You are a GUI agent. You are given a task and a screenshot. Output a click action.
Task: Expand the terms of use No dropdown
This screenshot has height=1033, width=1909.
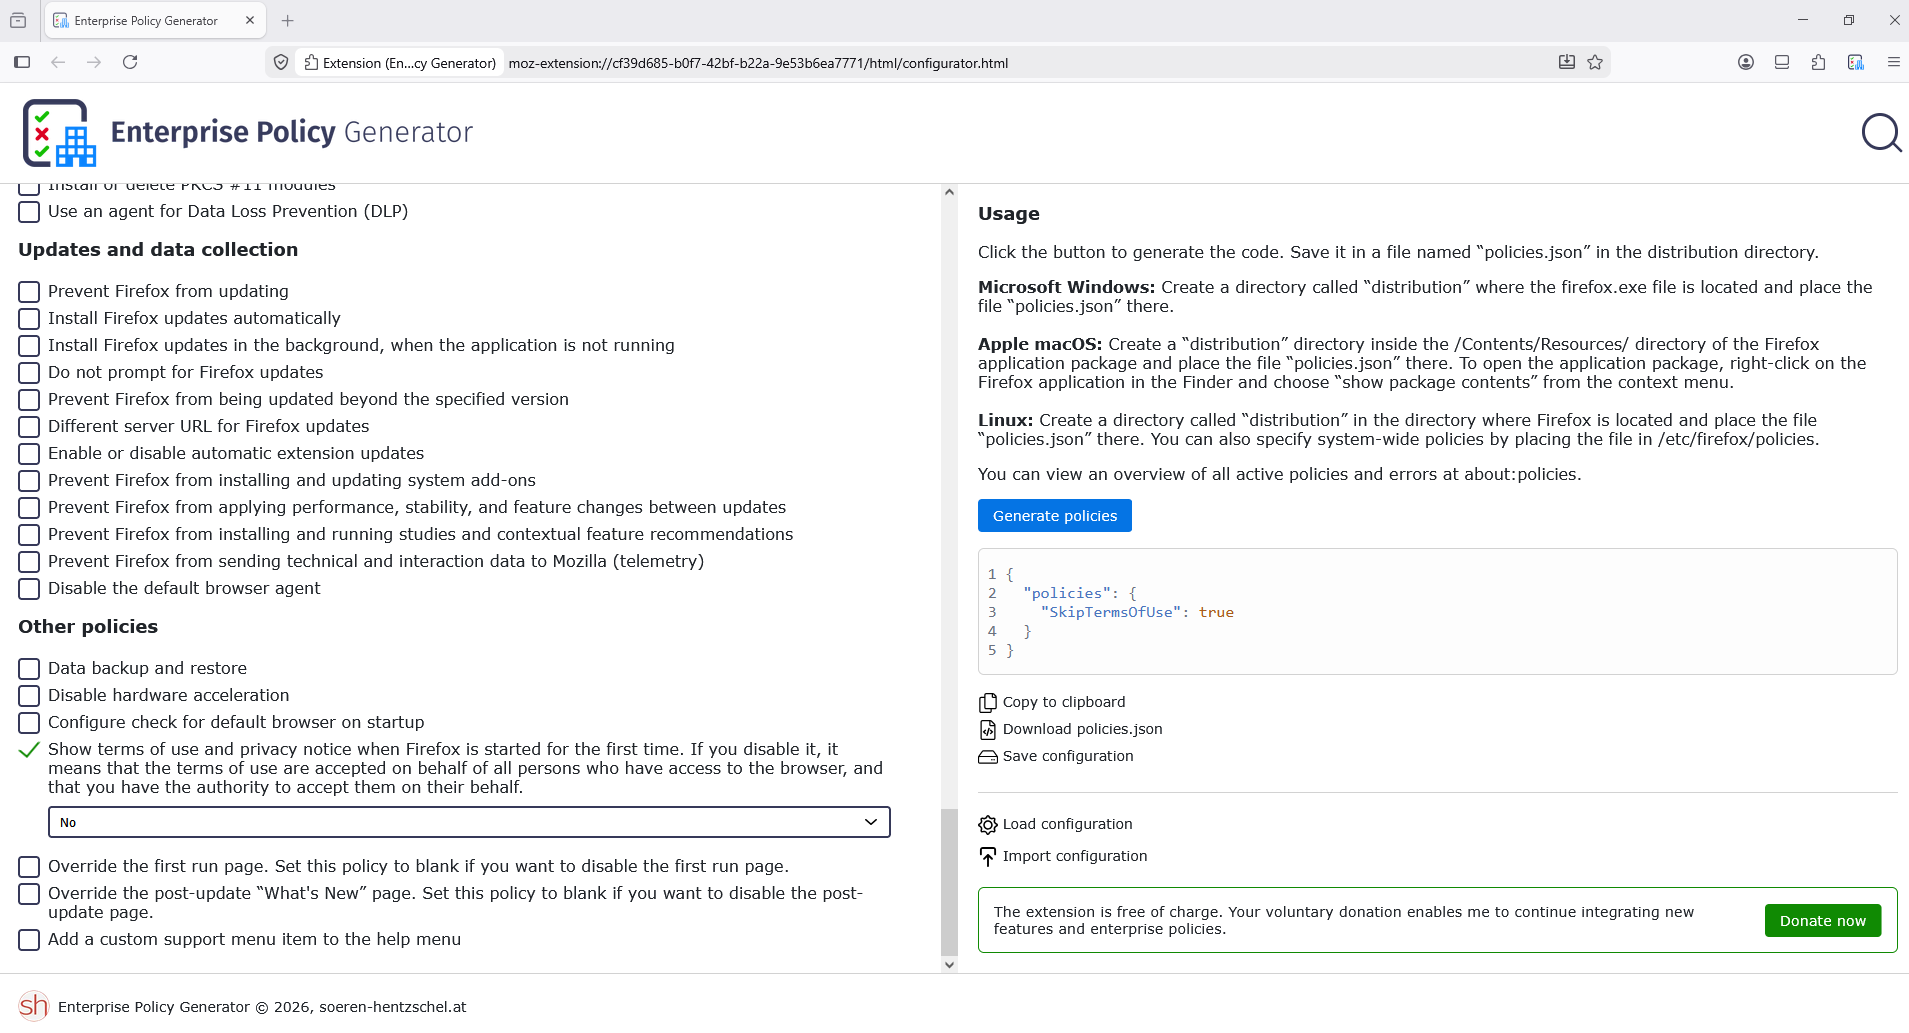[469, 822]
